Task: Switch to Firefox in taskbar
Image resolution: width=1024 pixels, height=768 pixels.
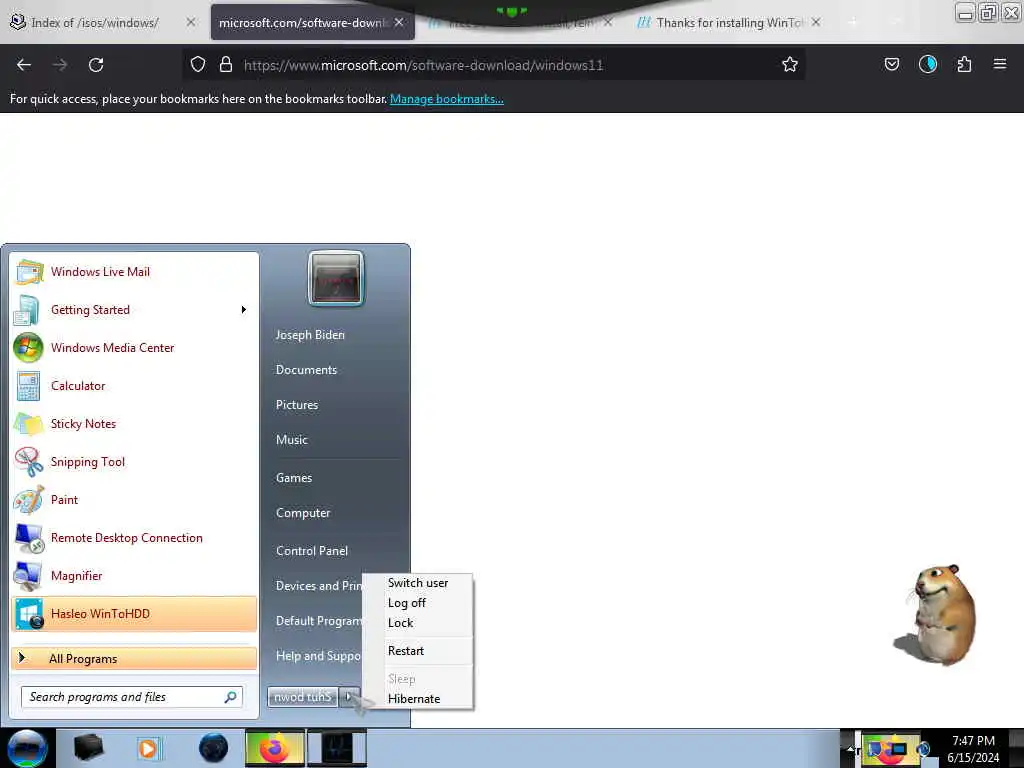Action: click(274, 748)
